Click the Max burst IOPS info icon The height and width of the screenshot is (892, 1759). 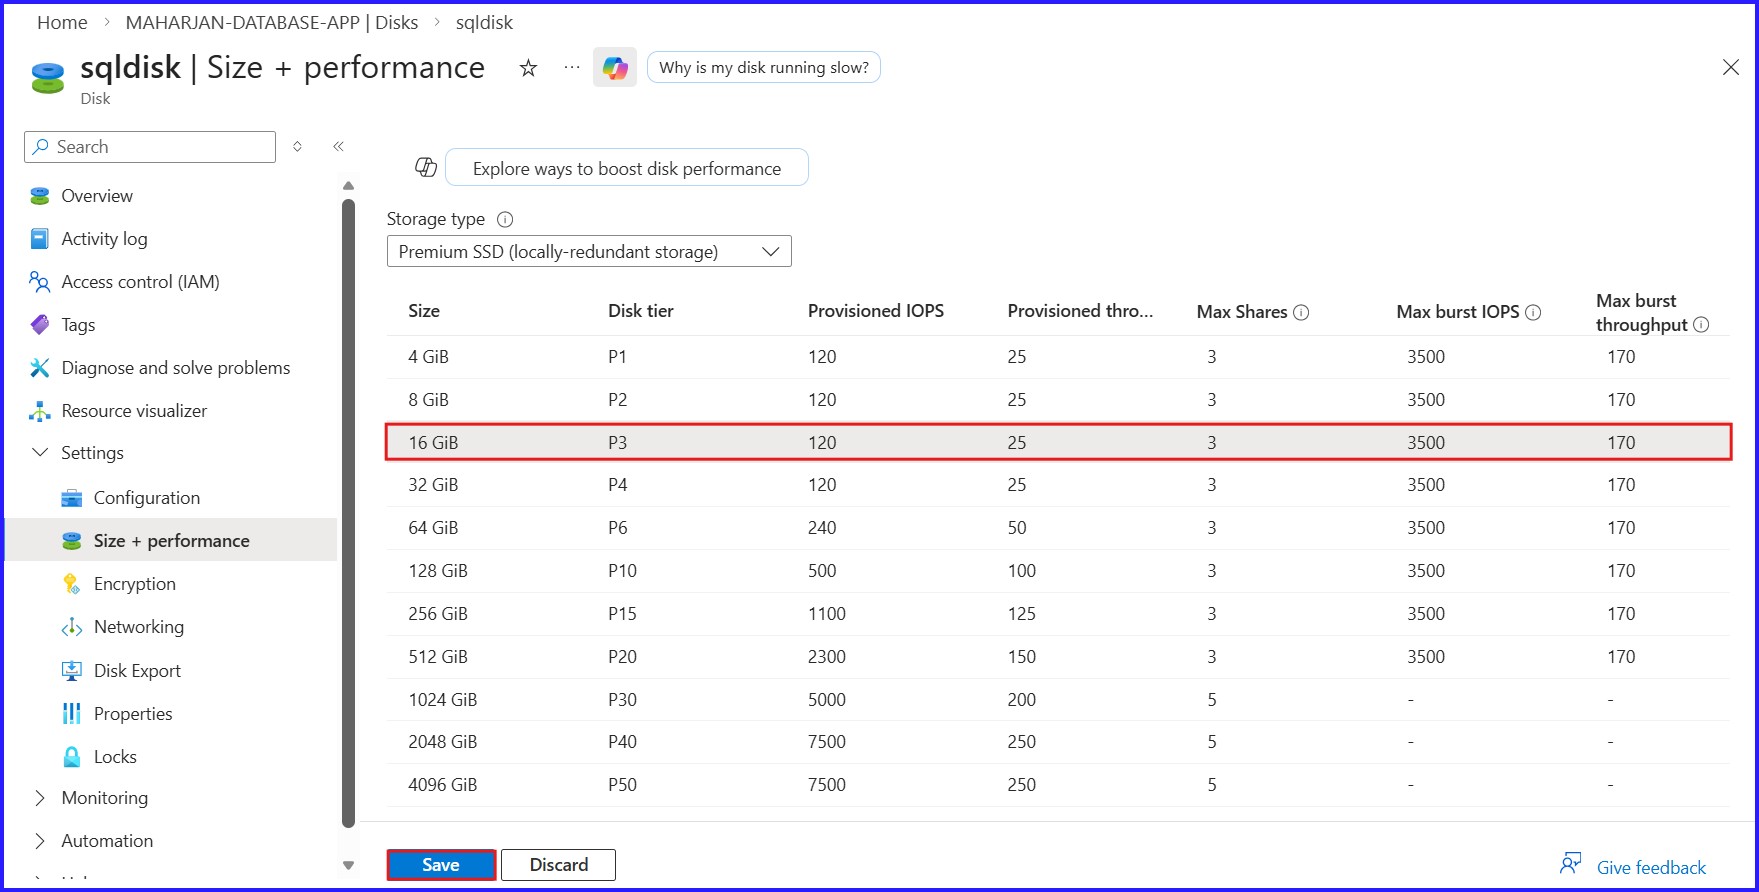pyautogui.click(x=1533, y=312)
